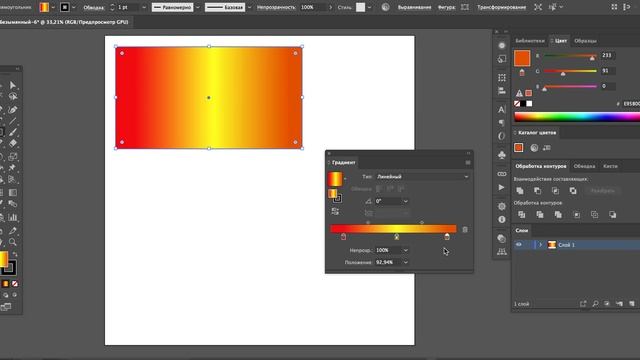Click the Minus Back pathfinder icon
This screenshot has height=360, width=640.
(612, 215)
